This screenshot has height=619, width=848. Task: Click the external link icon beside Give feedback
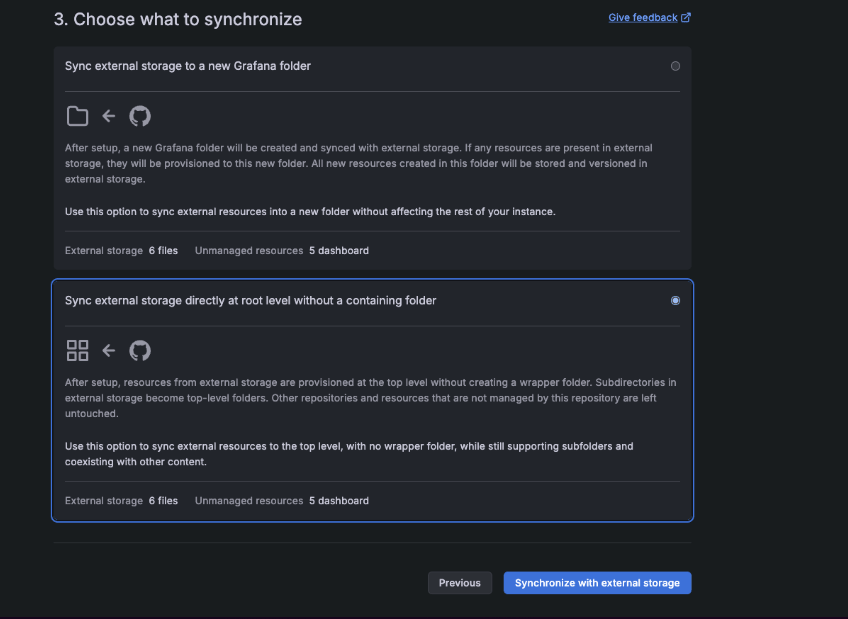point(686,17)
